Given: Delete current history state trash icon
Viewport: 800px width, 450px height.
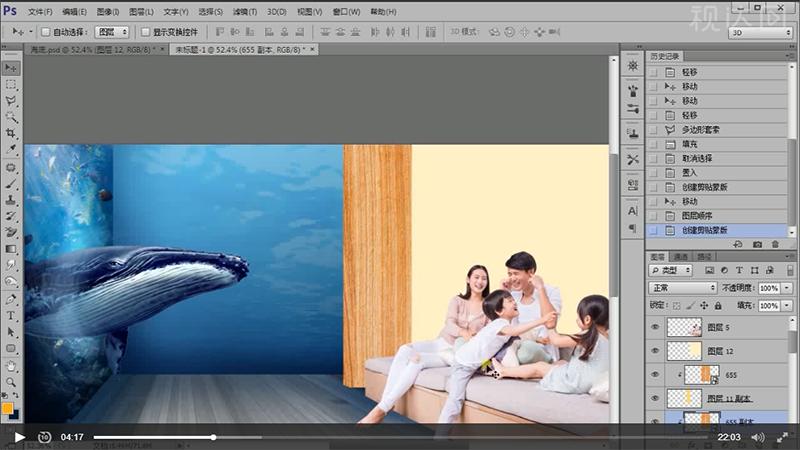Looking at the screenshot, I should pyautogui.click(x=775, y=244).
